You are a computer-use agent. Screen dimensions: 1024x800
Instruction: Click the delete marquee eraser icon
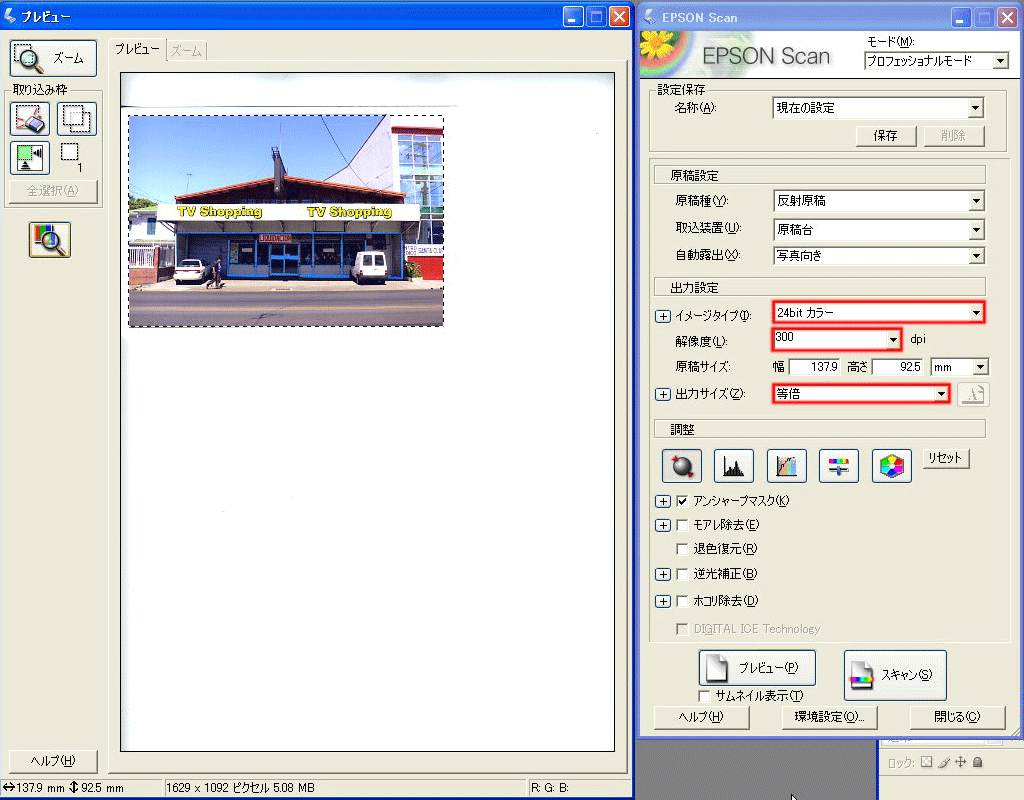pyautogui.click(x=30, y=119)
